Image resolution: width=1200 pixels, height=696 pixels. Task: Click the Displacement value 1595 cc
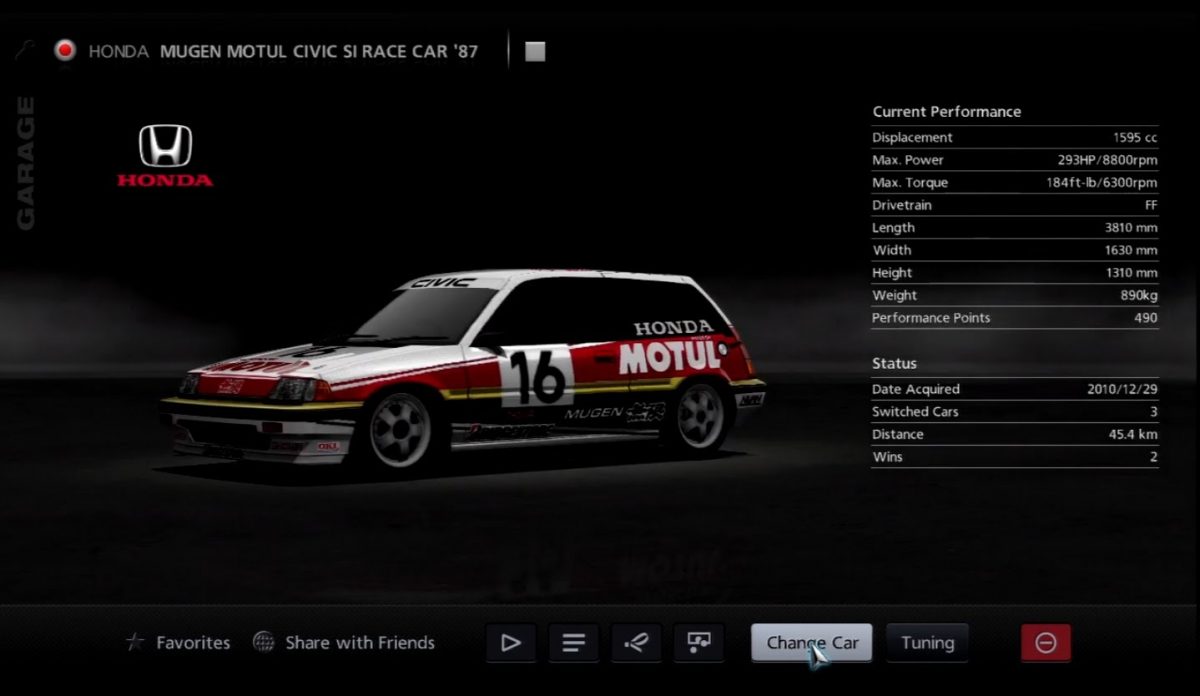pos(1135,138)
